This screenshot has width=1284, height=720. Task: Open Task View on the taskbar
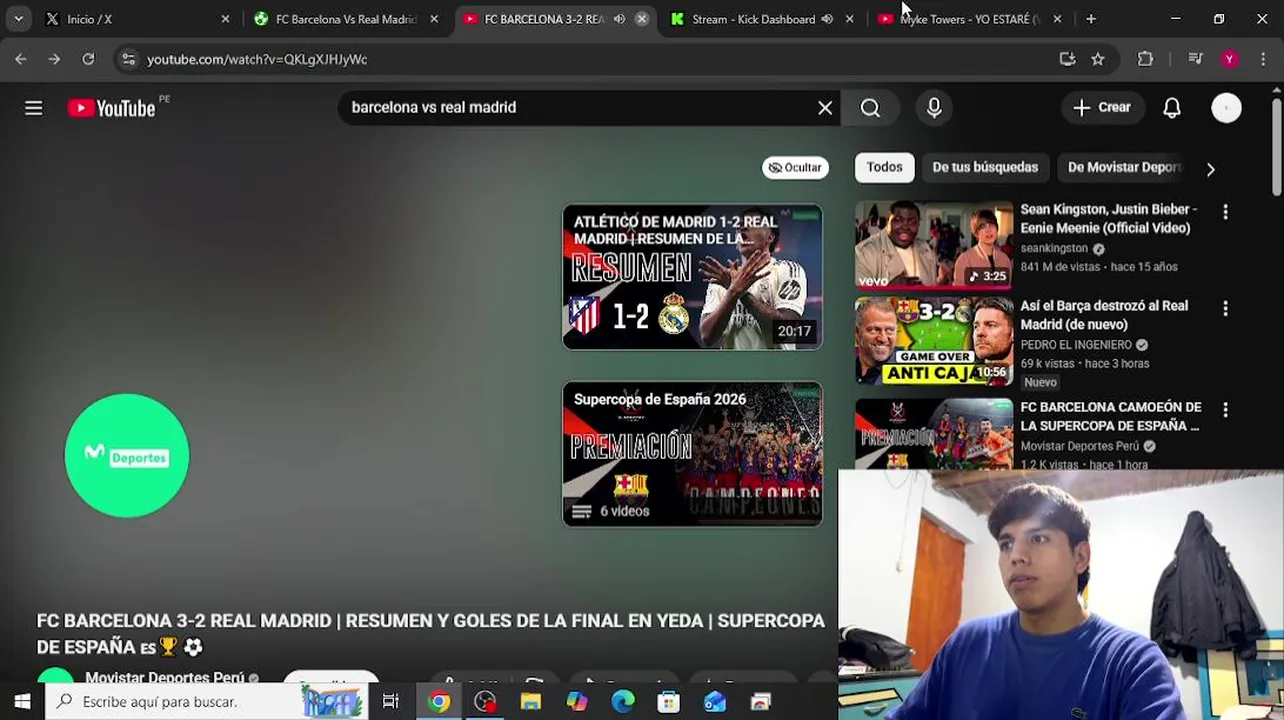pos(391,702)
